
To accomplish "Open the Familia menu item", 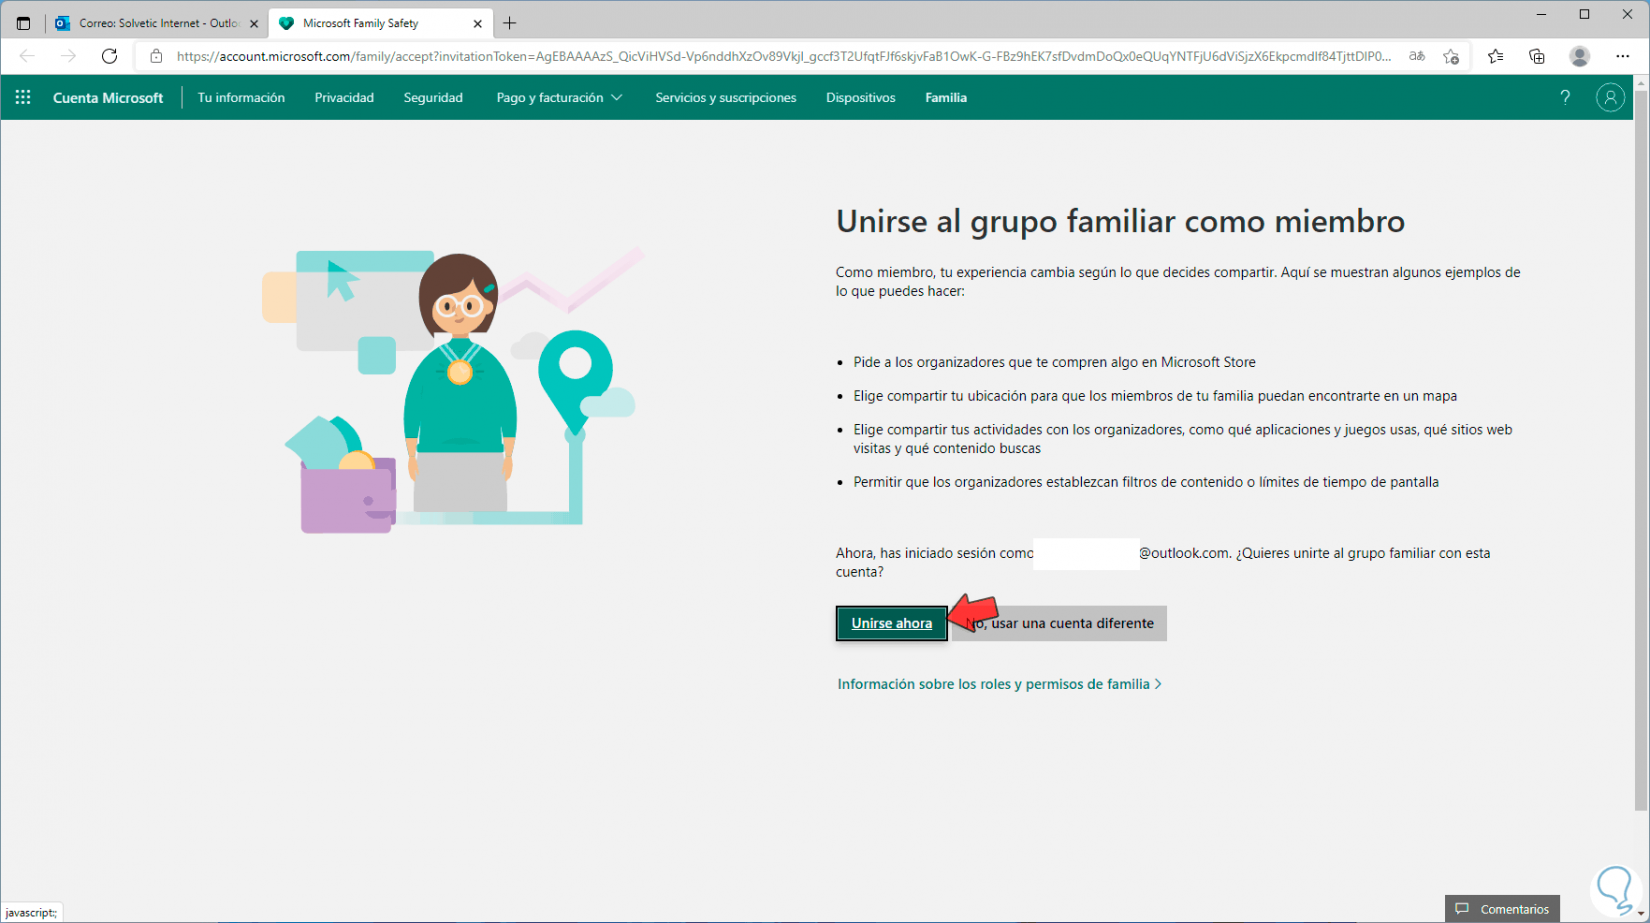I will (x=946, y=97).
